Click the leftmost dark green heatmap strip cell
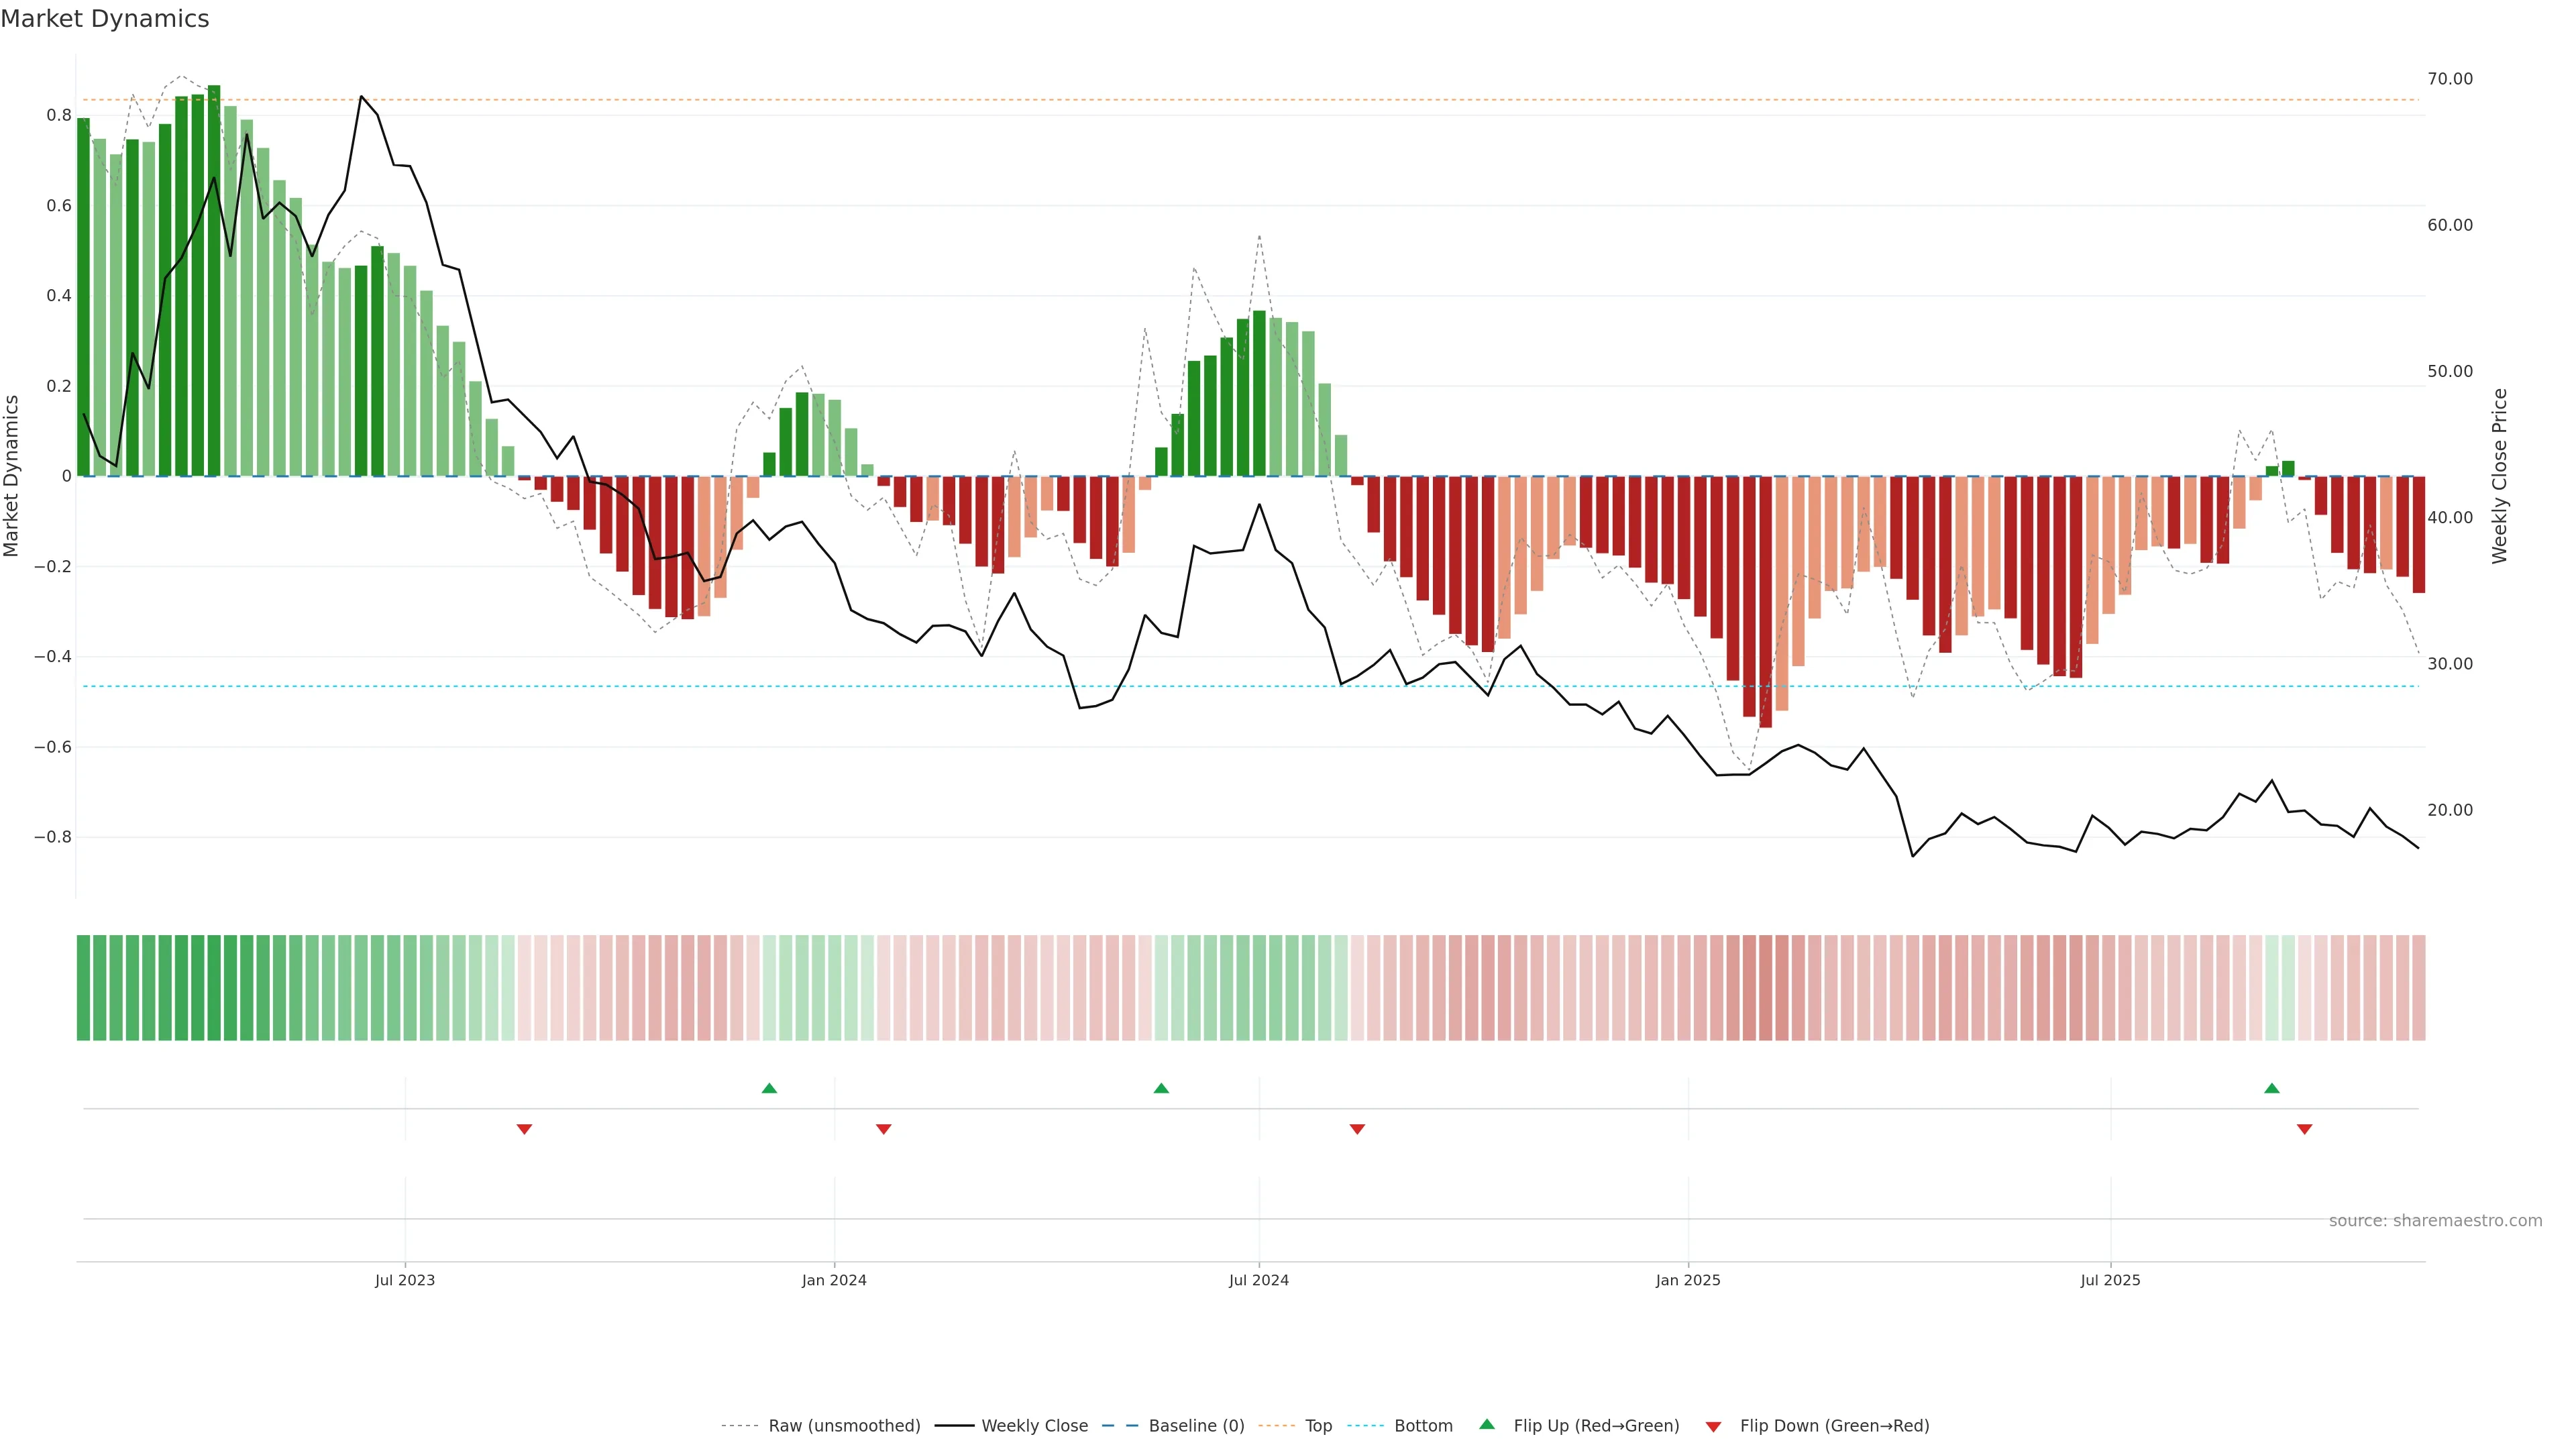The width and height of the screenshot is (2576, 1449). tap(83, 987)
